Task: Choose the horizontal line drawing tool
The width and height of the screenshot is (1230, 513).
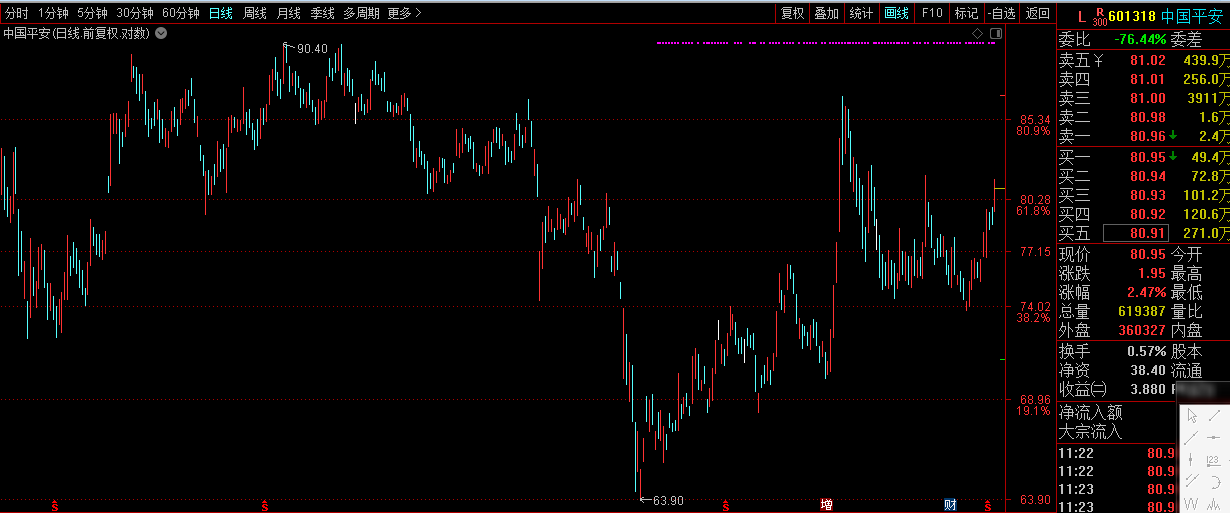Action: (x=1213, y=438)
